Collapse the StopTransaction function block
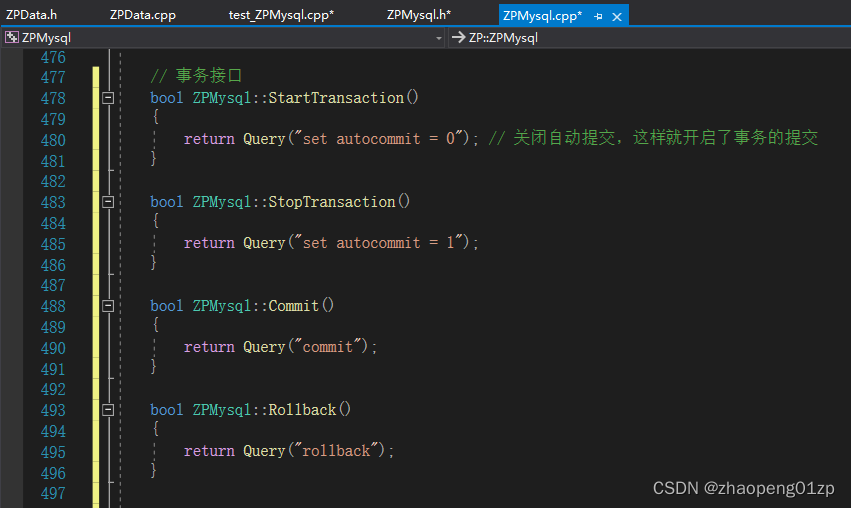Screen dimensions: 851x508 click(108, 202)
